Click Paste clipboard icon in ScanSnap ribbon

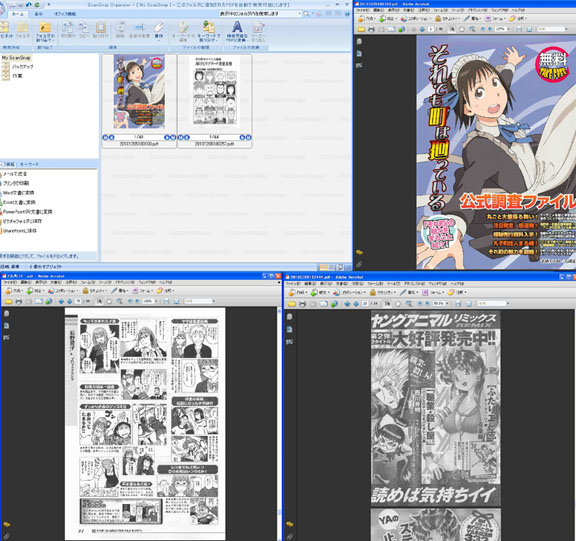pyautogui.click(x=101, y=28)
